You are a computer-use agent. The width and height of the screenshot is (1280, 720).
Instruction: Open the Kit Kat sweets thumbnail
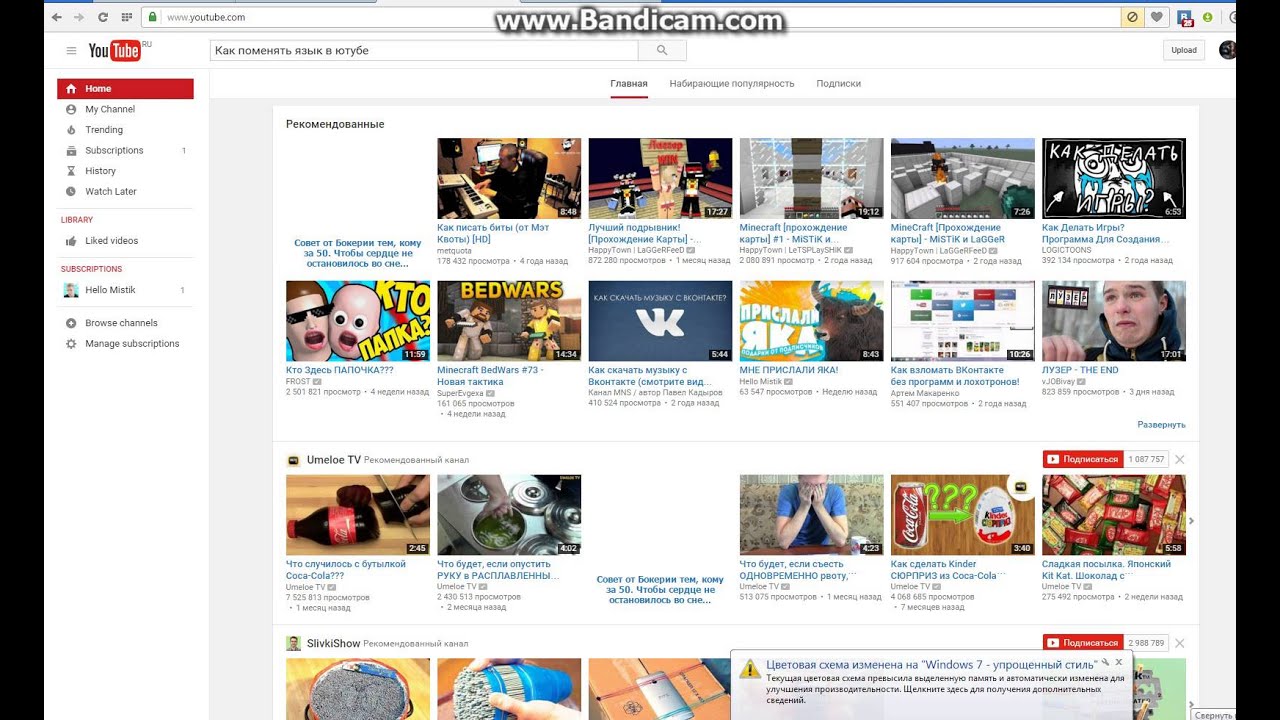coord(1114,515)
